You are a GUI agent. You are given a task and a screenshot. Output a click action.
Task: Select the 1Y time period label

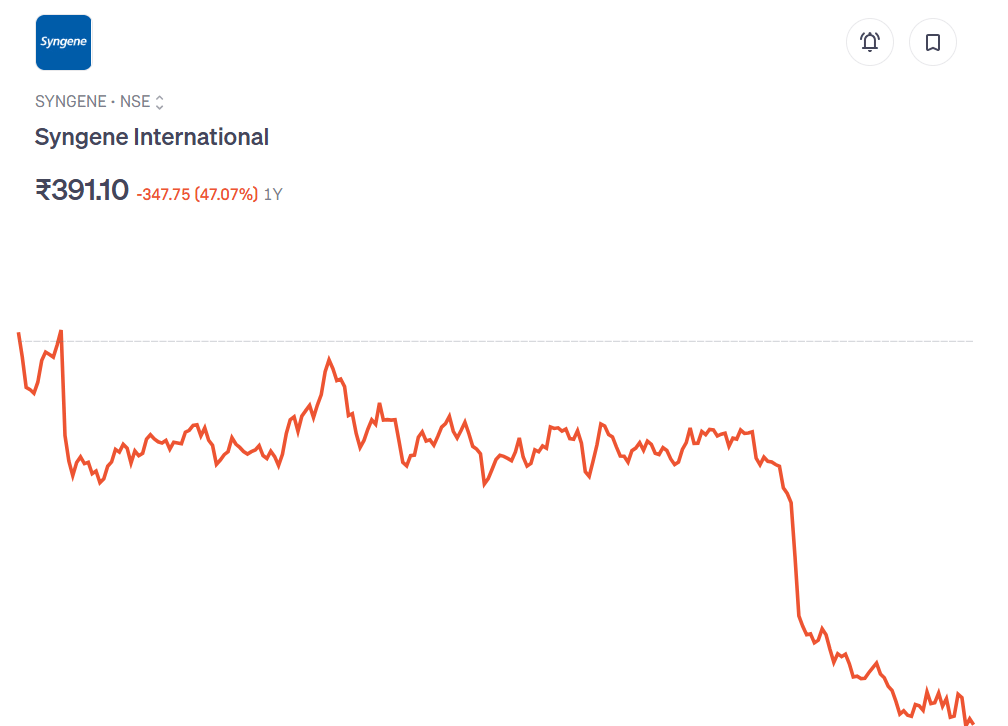click(273, 194)
